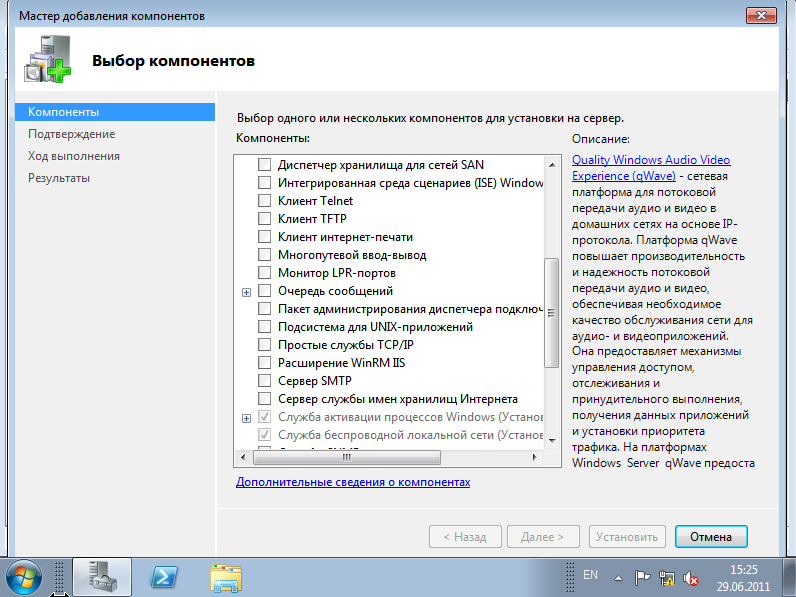
Task: Click the Установить button
Action: coord(627,537)
